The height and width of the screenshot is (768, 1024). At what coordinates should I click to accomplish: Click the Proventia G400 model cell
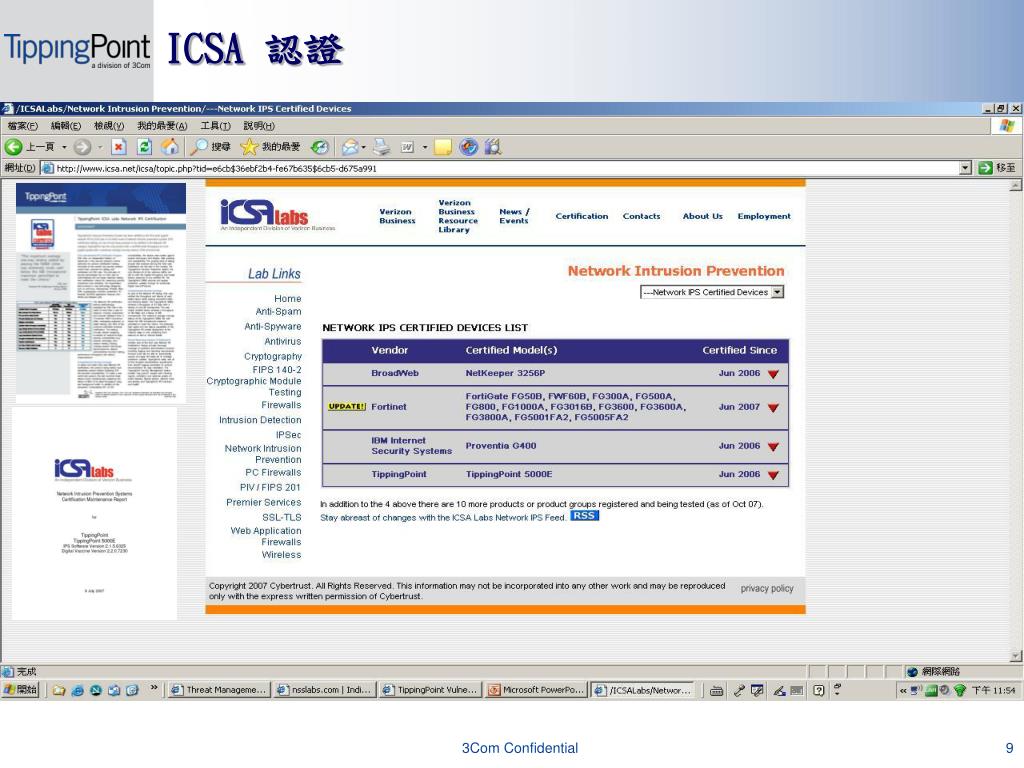click(x=500, y=446)
